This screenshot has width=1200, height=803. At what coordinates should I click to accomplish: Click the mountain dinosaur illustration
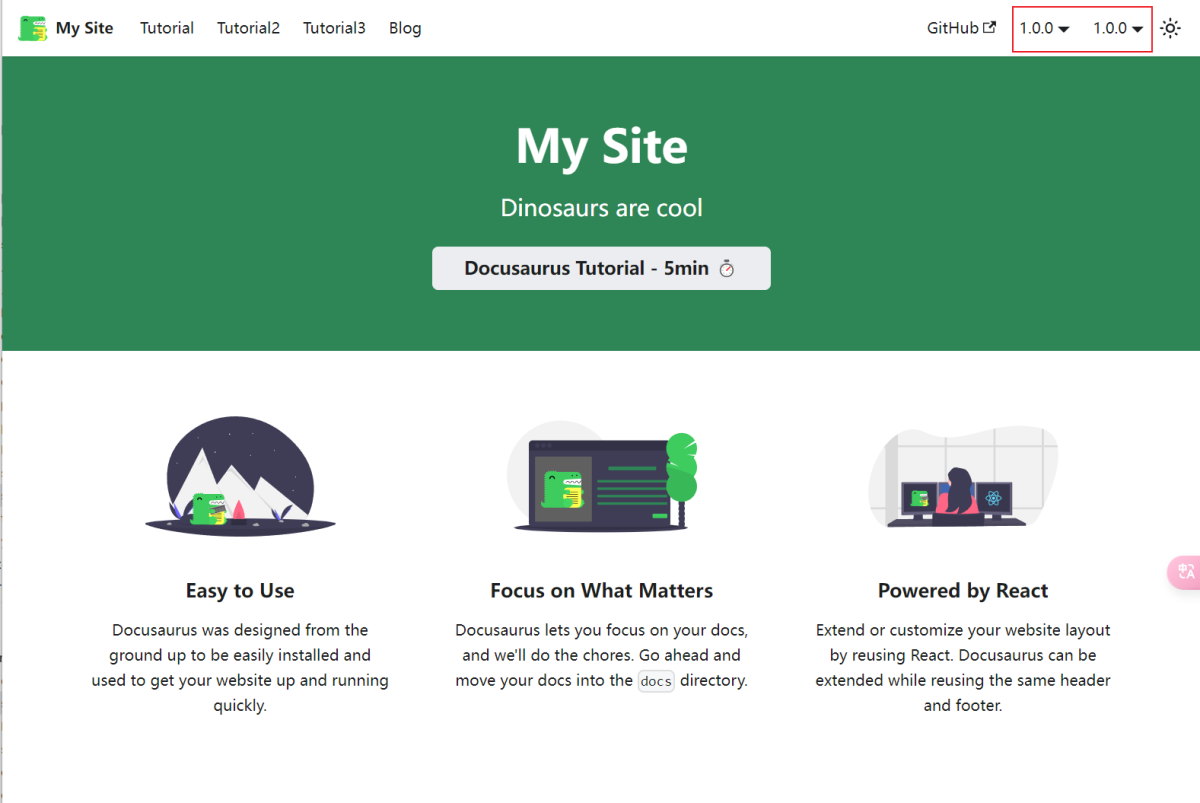240,477
